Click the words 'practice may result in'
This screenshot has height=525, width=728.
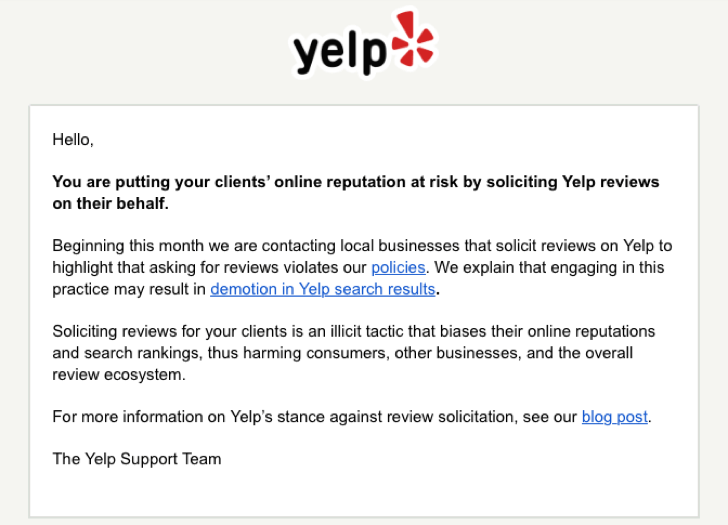(x=129, y=289)
